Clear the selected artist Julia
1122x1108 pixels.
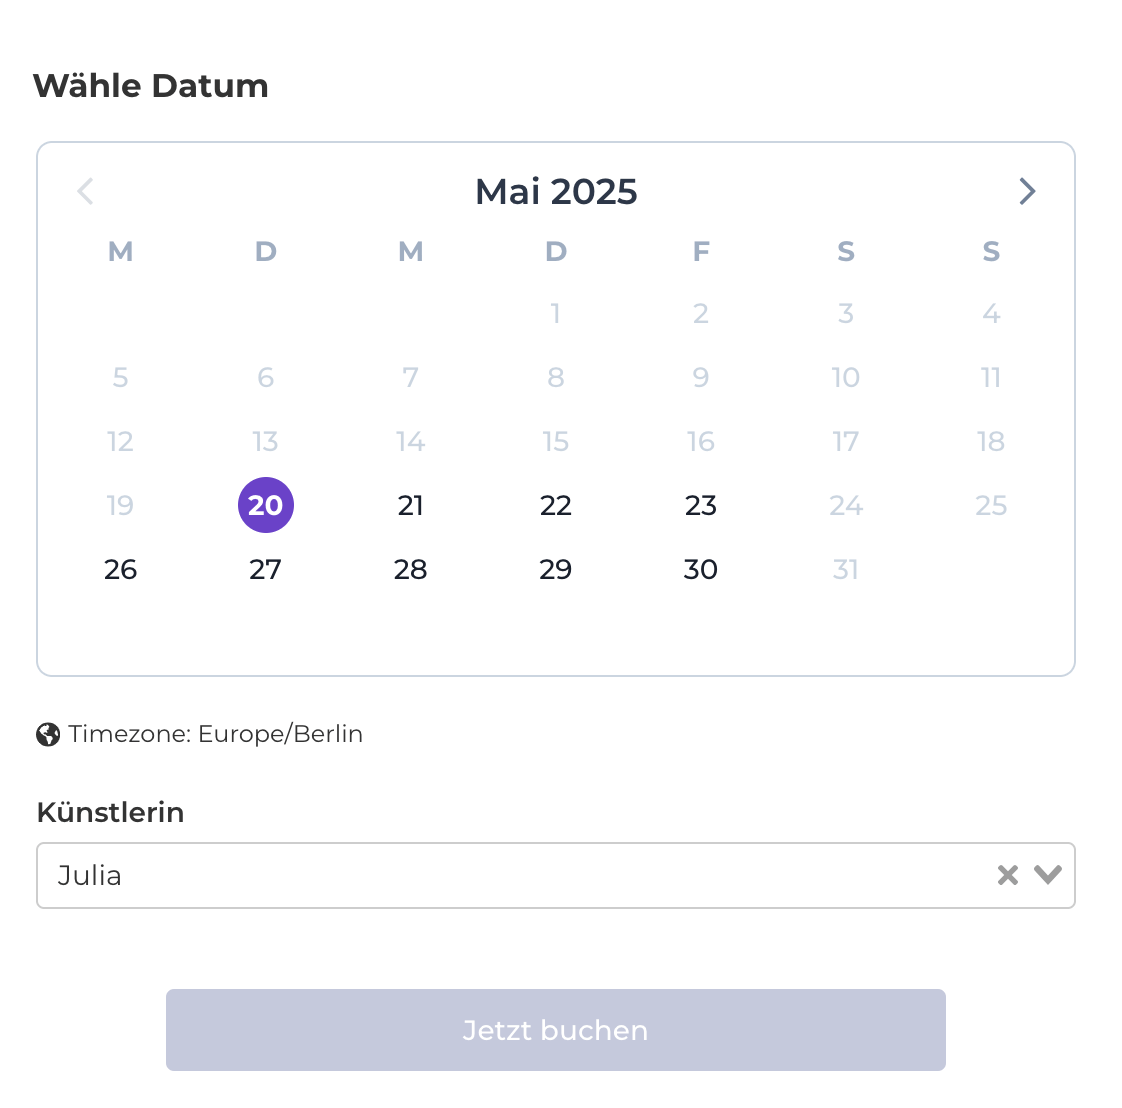click(1007, 876)
